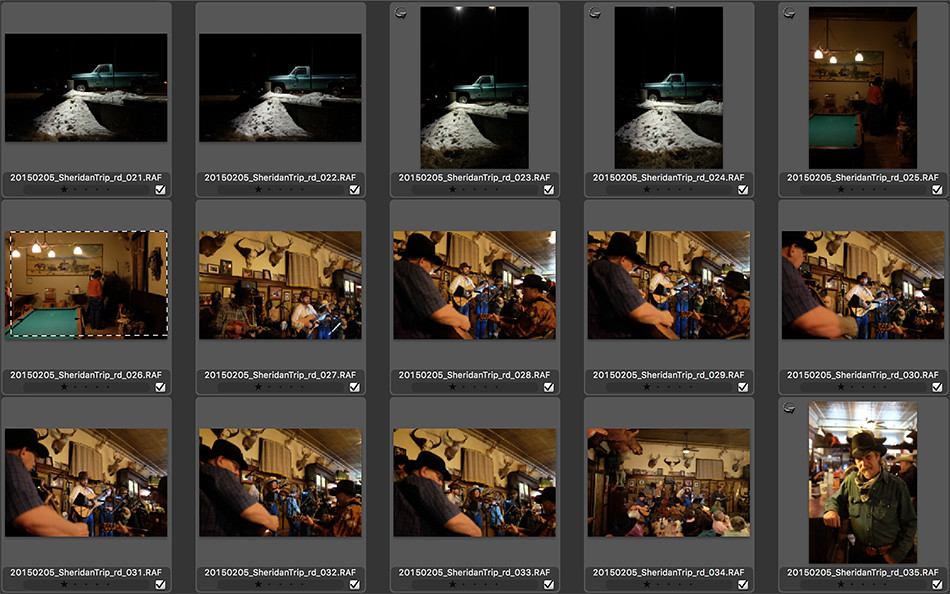Click the rating star under SheridanTrip_rd_028.RAF
Image resolution: width=950 pixels, height=594 pixels.
(x=453, y=387)
